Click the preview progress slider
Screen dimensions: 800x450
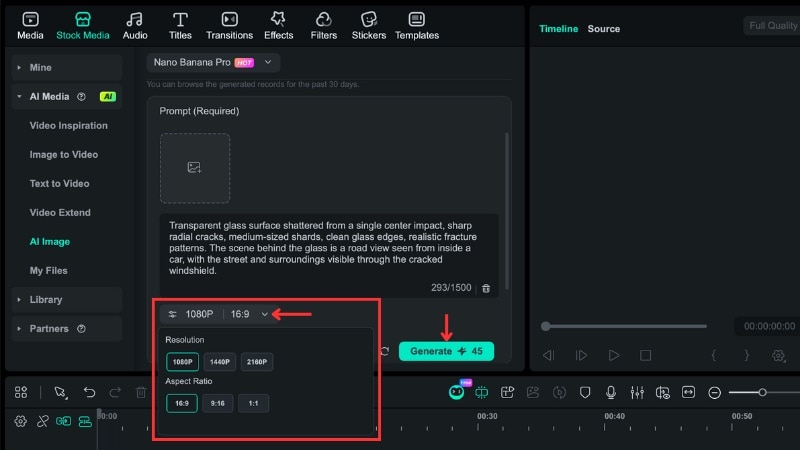[623, 326]
